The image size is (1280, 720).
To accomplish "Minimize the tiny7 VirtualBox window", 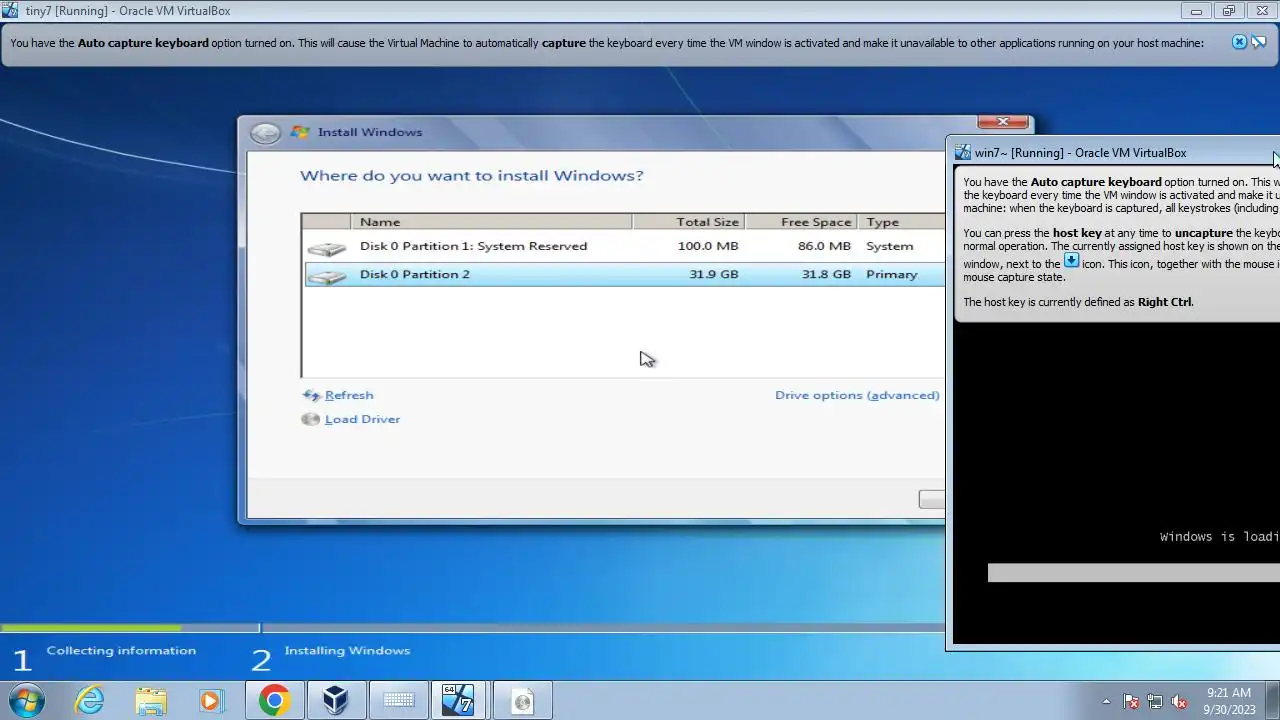I will 1196,11.
